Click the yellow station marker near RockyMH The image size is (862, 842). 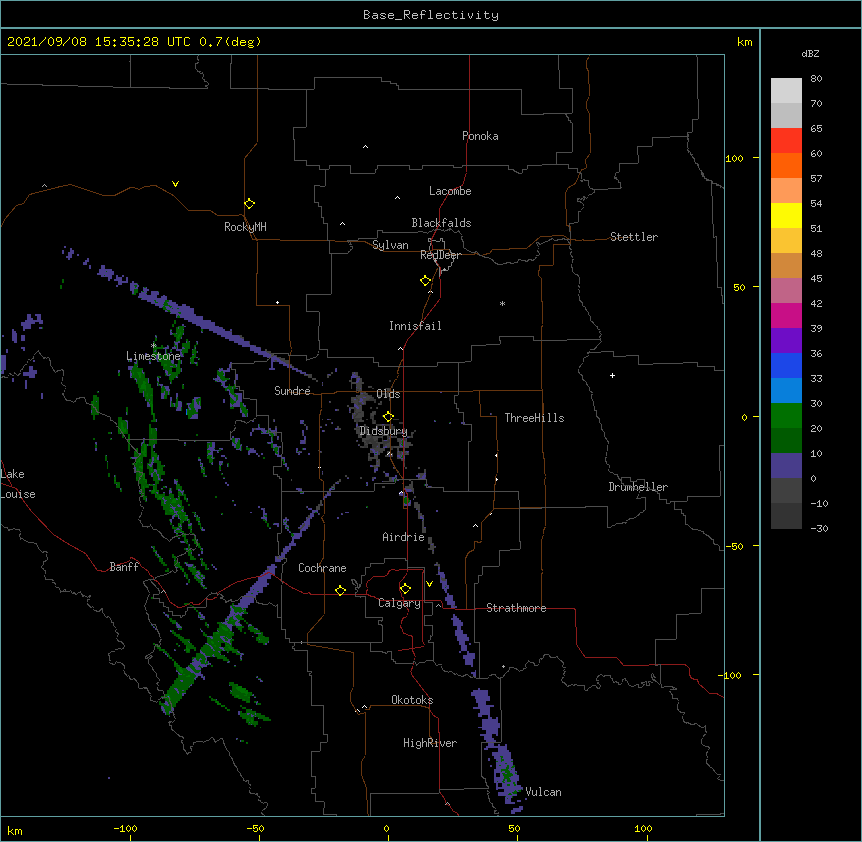pyautogui.click(x=249, y=203)
